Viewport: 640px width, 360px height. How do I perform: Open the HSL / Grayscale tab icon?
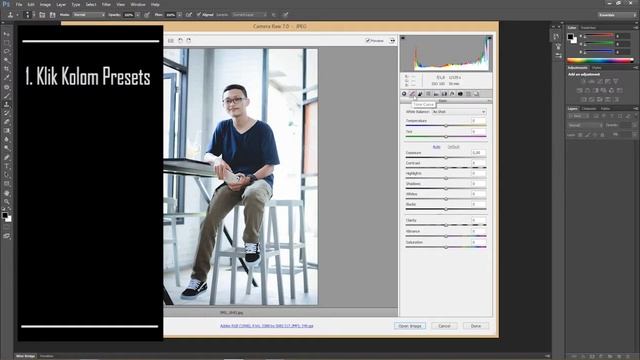pyautogui.click(x=428, y=94)
